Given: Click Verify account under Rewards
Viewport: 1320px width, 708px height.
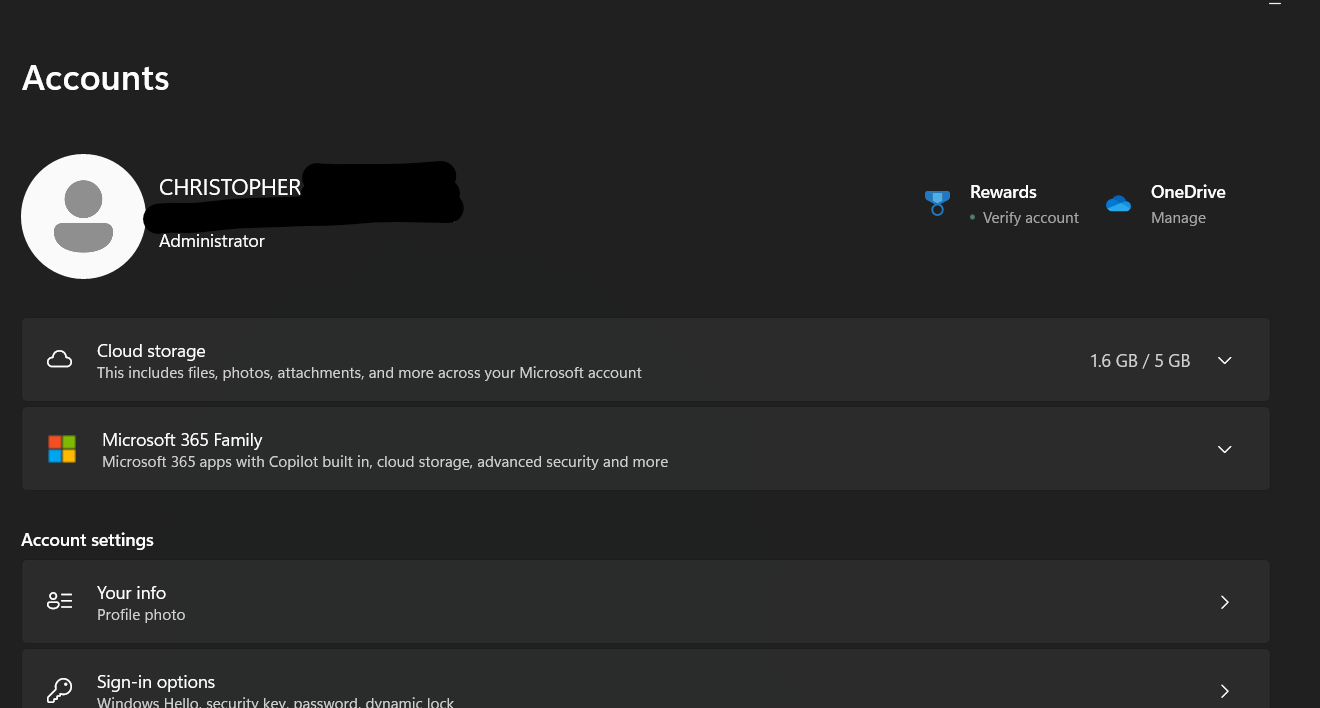Looking at the screenshot, I should tap(1030, 218).
